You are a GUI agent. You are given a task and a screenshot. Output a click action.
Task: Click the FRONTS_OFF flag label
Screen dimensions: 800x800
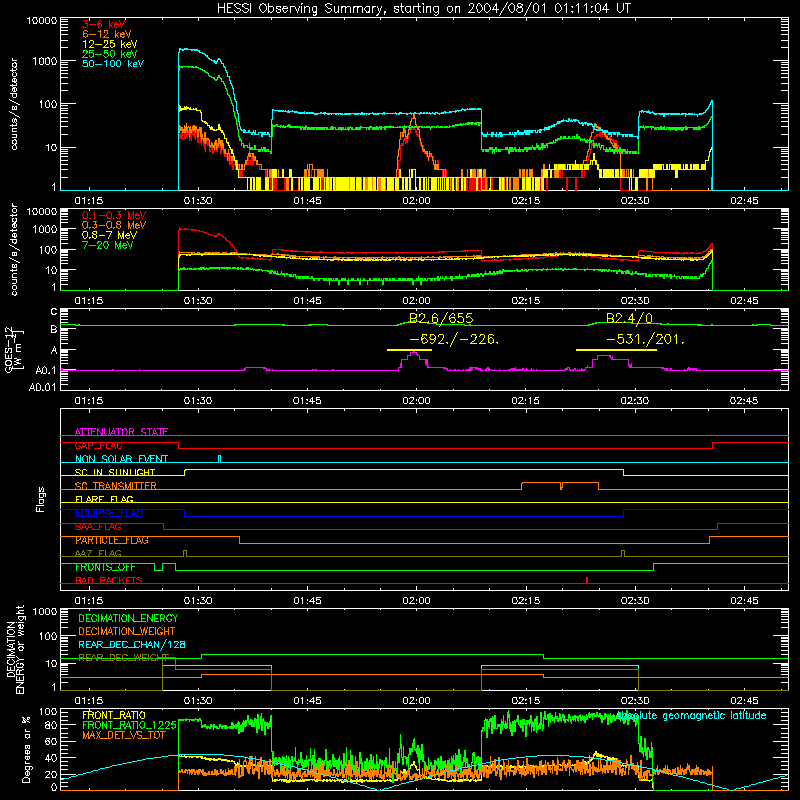(105, 567)
